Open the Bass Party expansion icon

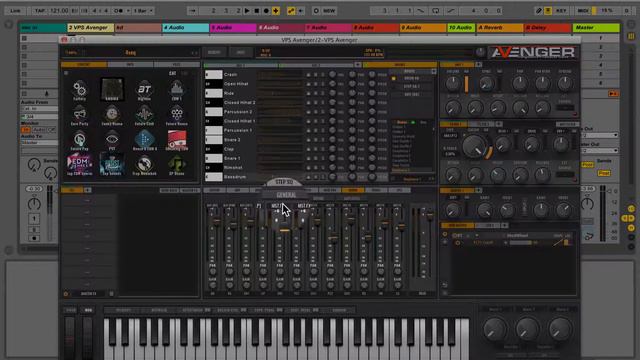(79, 116)
